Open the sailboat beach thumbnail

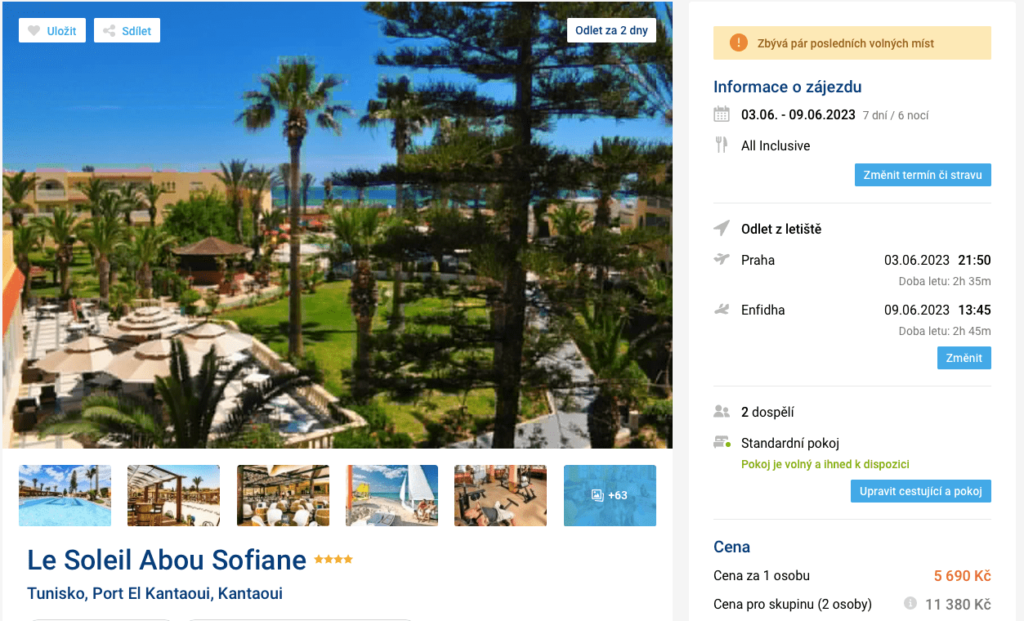click(x=392, y=496)
